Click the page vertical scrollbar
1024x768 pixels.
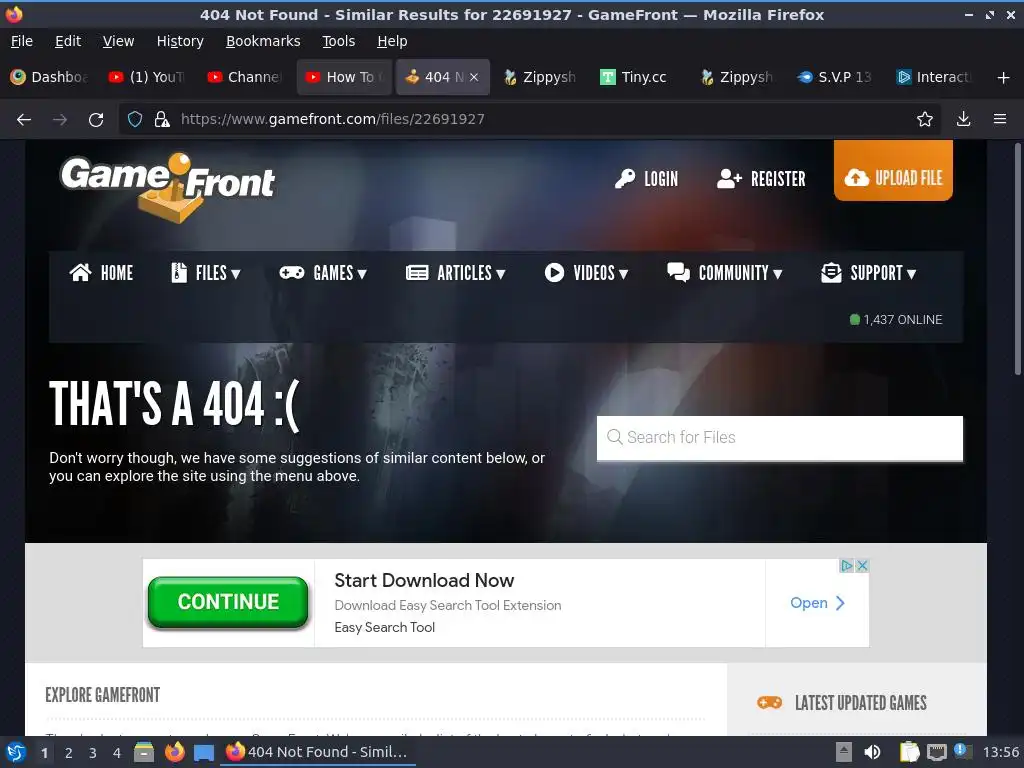1017,259
